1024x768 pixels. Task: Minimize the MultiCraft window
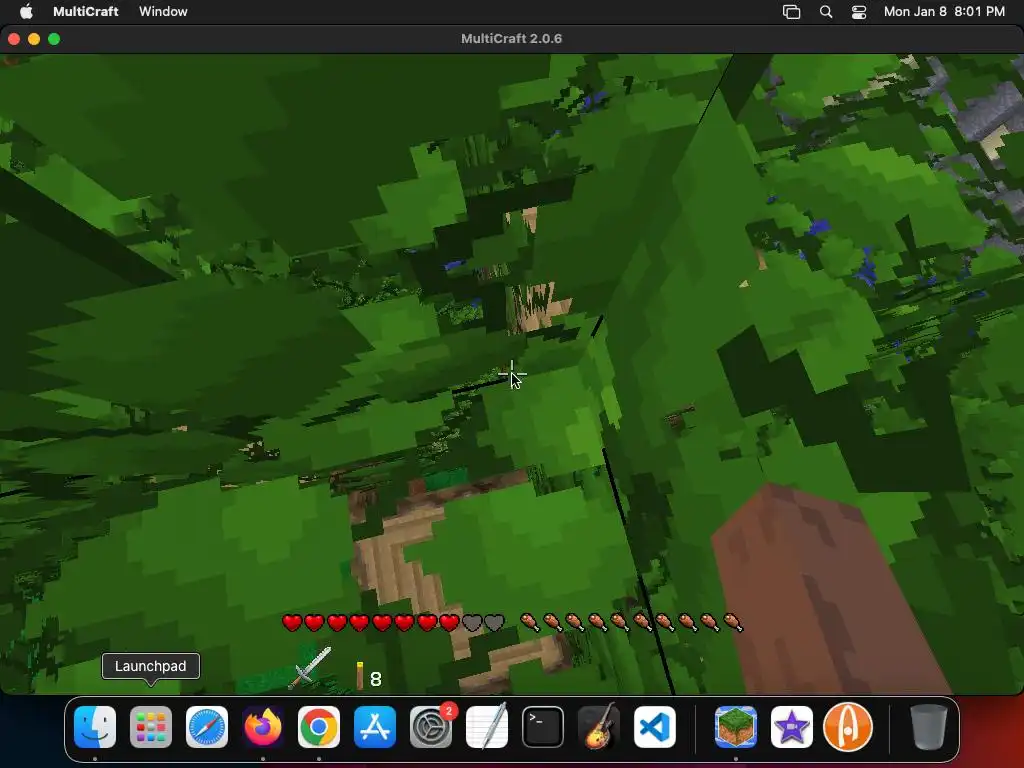tap(34, 39)
